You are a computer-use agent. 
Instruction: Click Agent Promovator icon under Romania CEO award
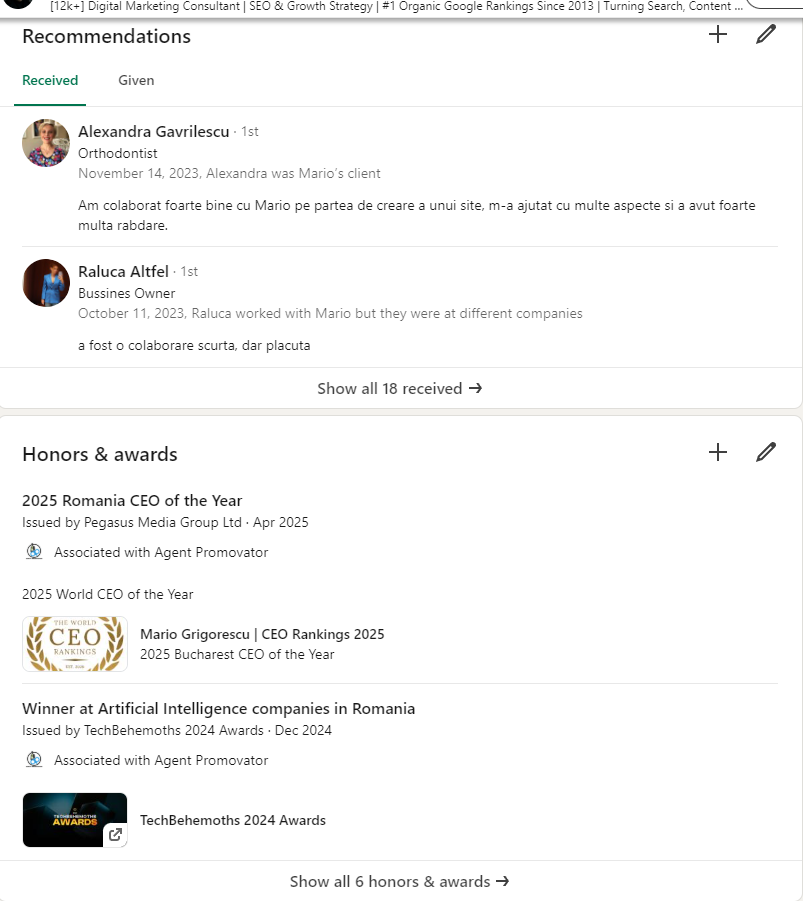click(33, 551)
